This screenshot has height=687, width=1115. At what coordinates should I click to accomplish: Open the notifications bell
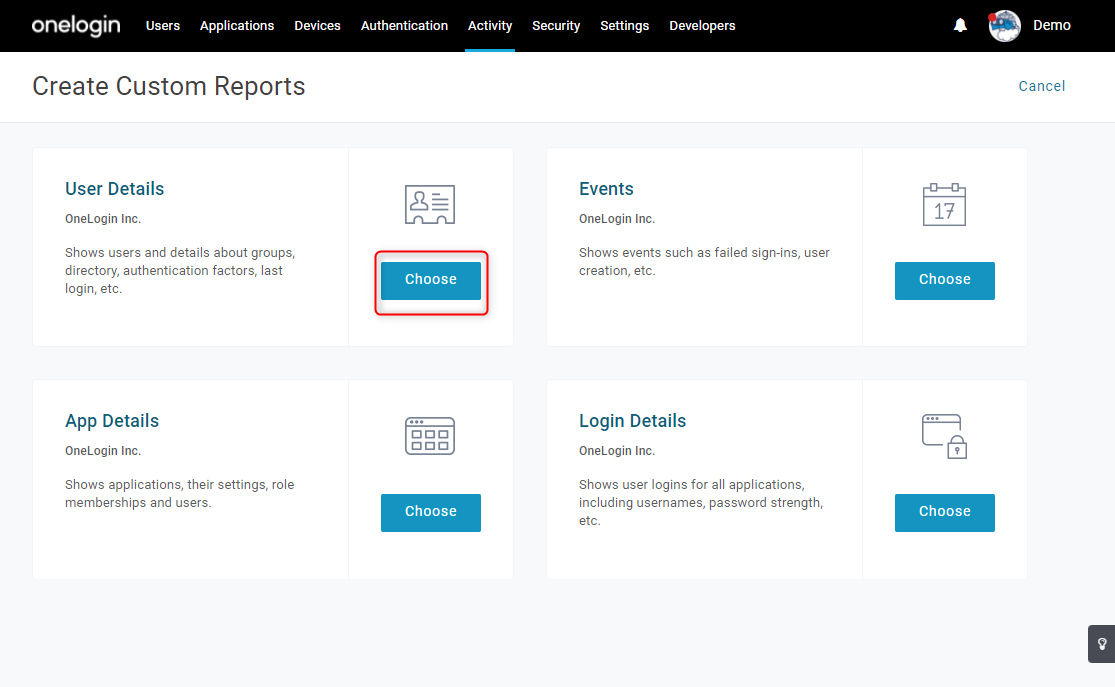(960, 26)
